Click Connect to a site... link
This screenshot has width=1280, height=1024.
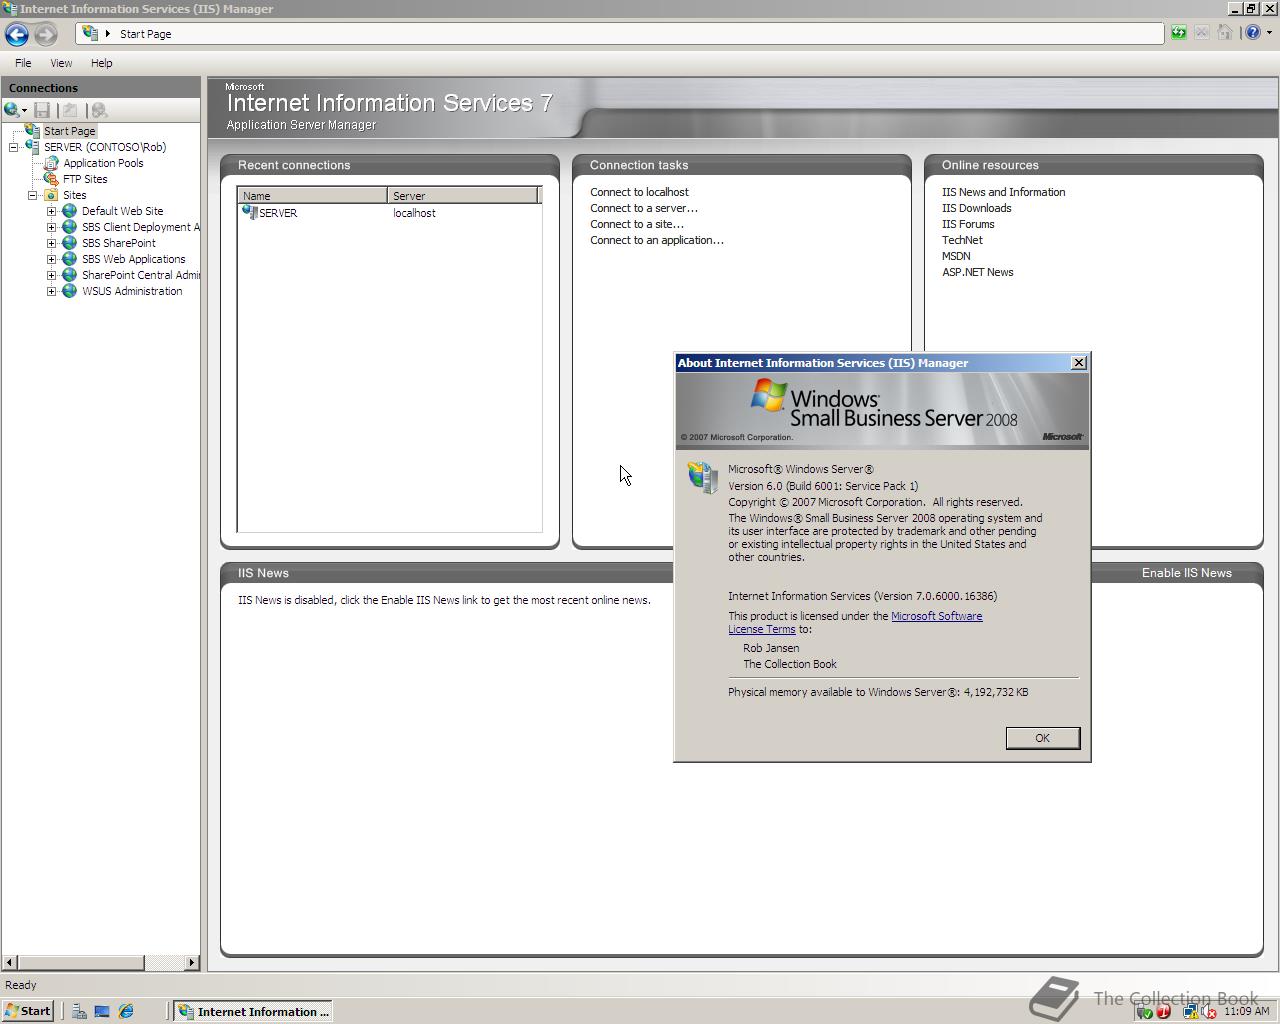637,224
